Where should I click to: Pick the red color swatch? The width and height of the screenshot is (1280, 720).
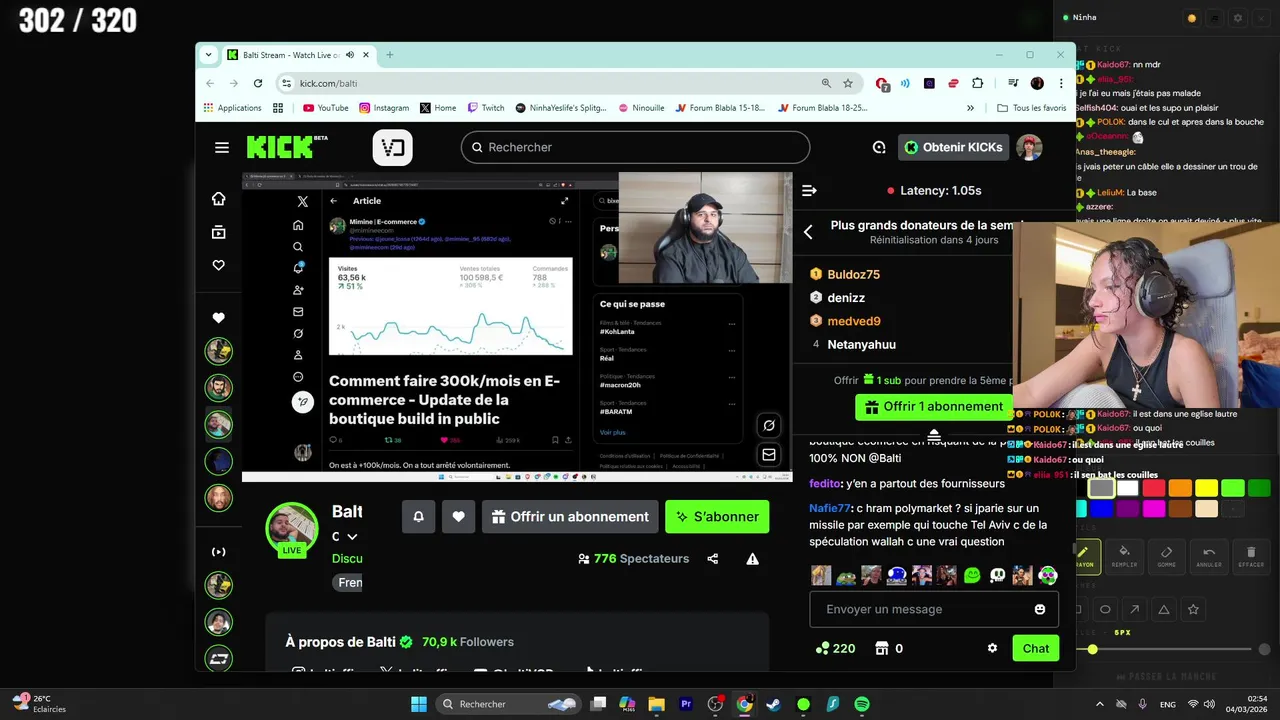(1154, 488)
